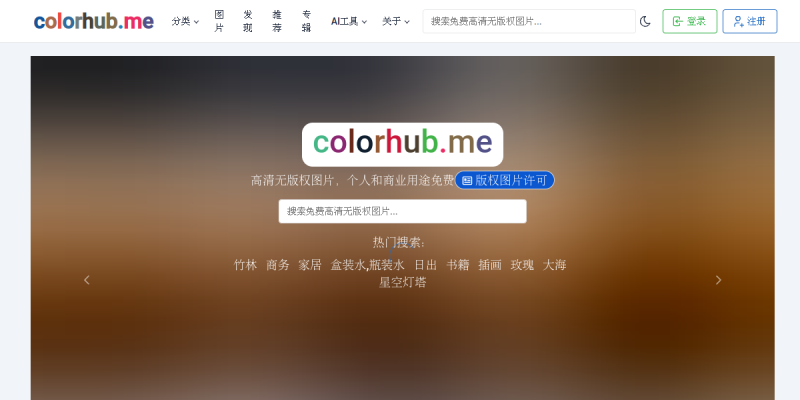The width and height of the screenshot is (800, 400).
Task: Open the 发现 navigation item
Action: click(248, 21)
